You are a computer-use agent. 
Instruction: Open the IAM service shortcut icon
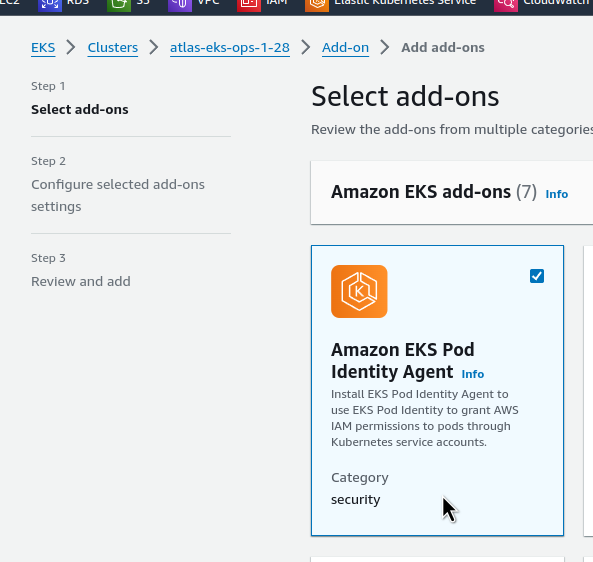click(x=249, y=5)
